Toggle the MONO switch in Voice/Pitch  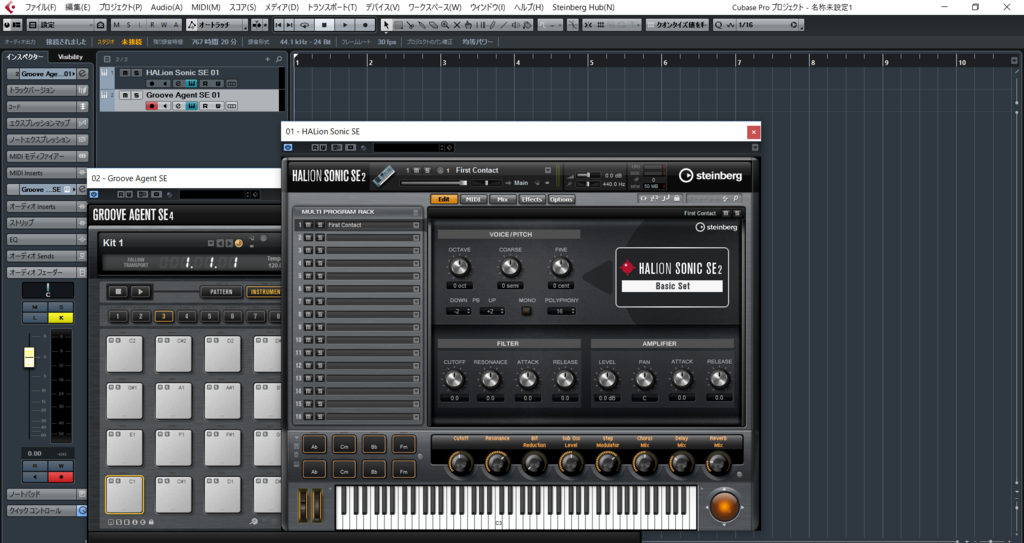pos(526,311)
